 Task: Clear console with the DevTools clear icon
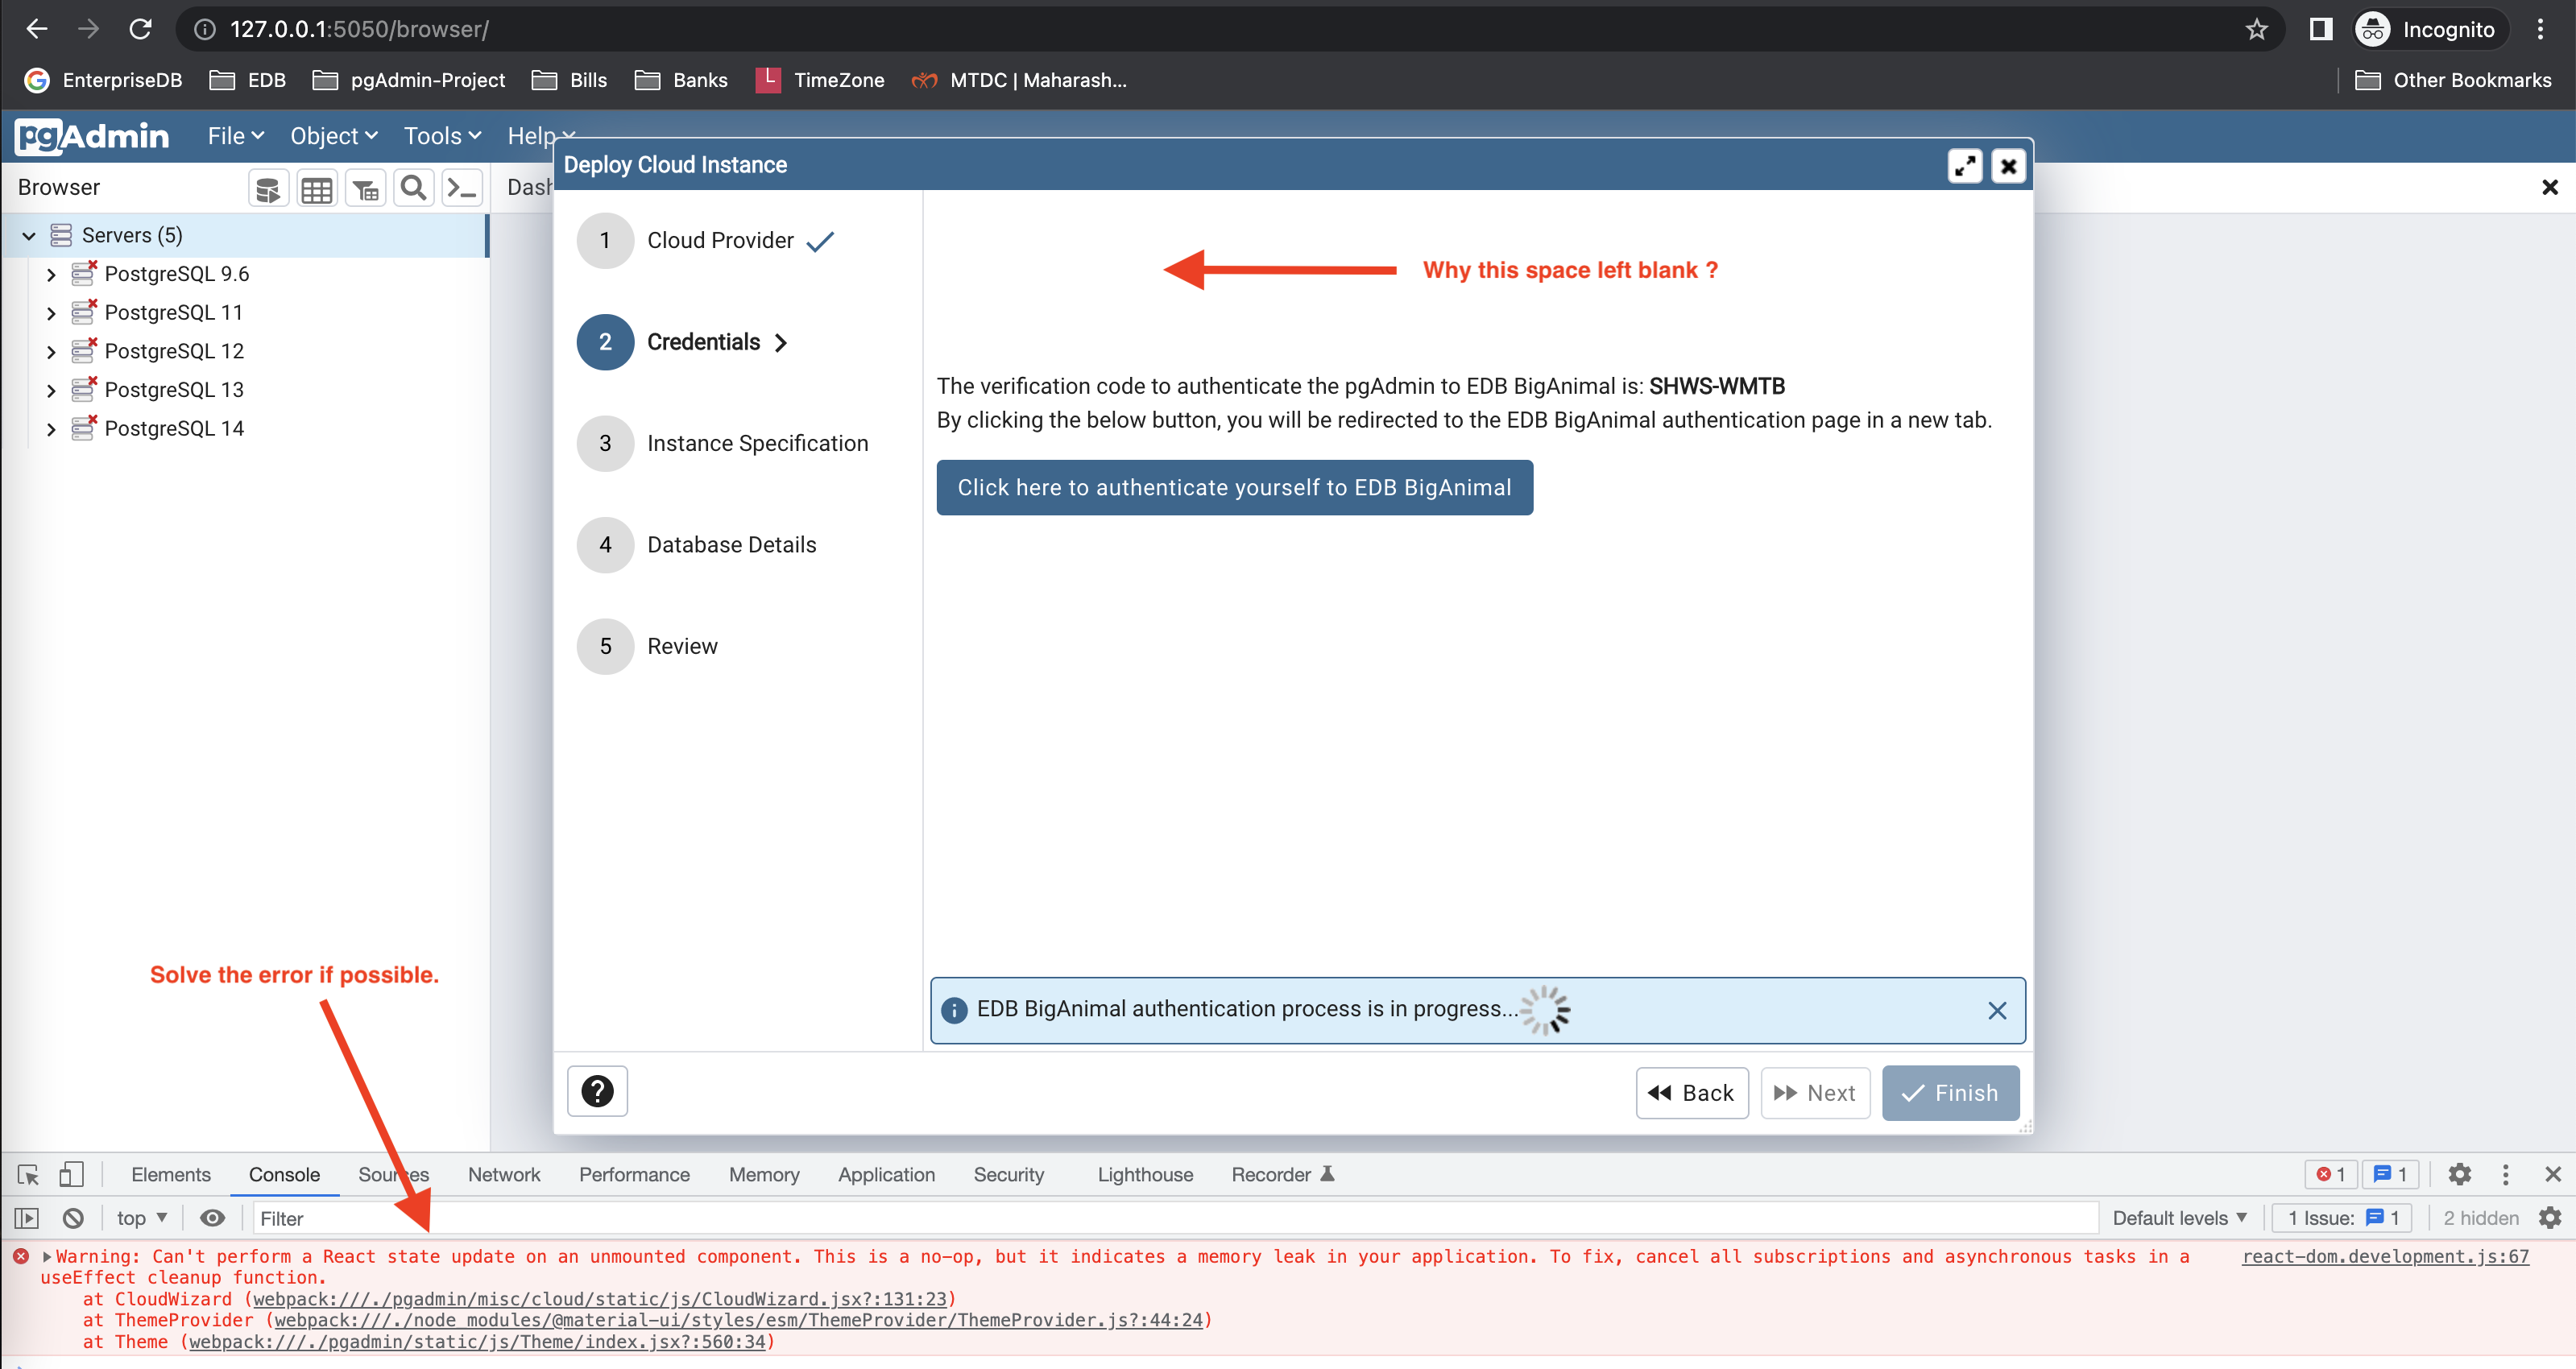(73, 1218)
